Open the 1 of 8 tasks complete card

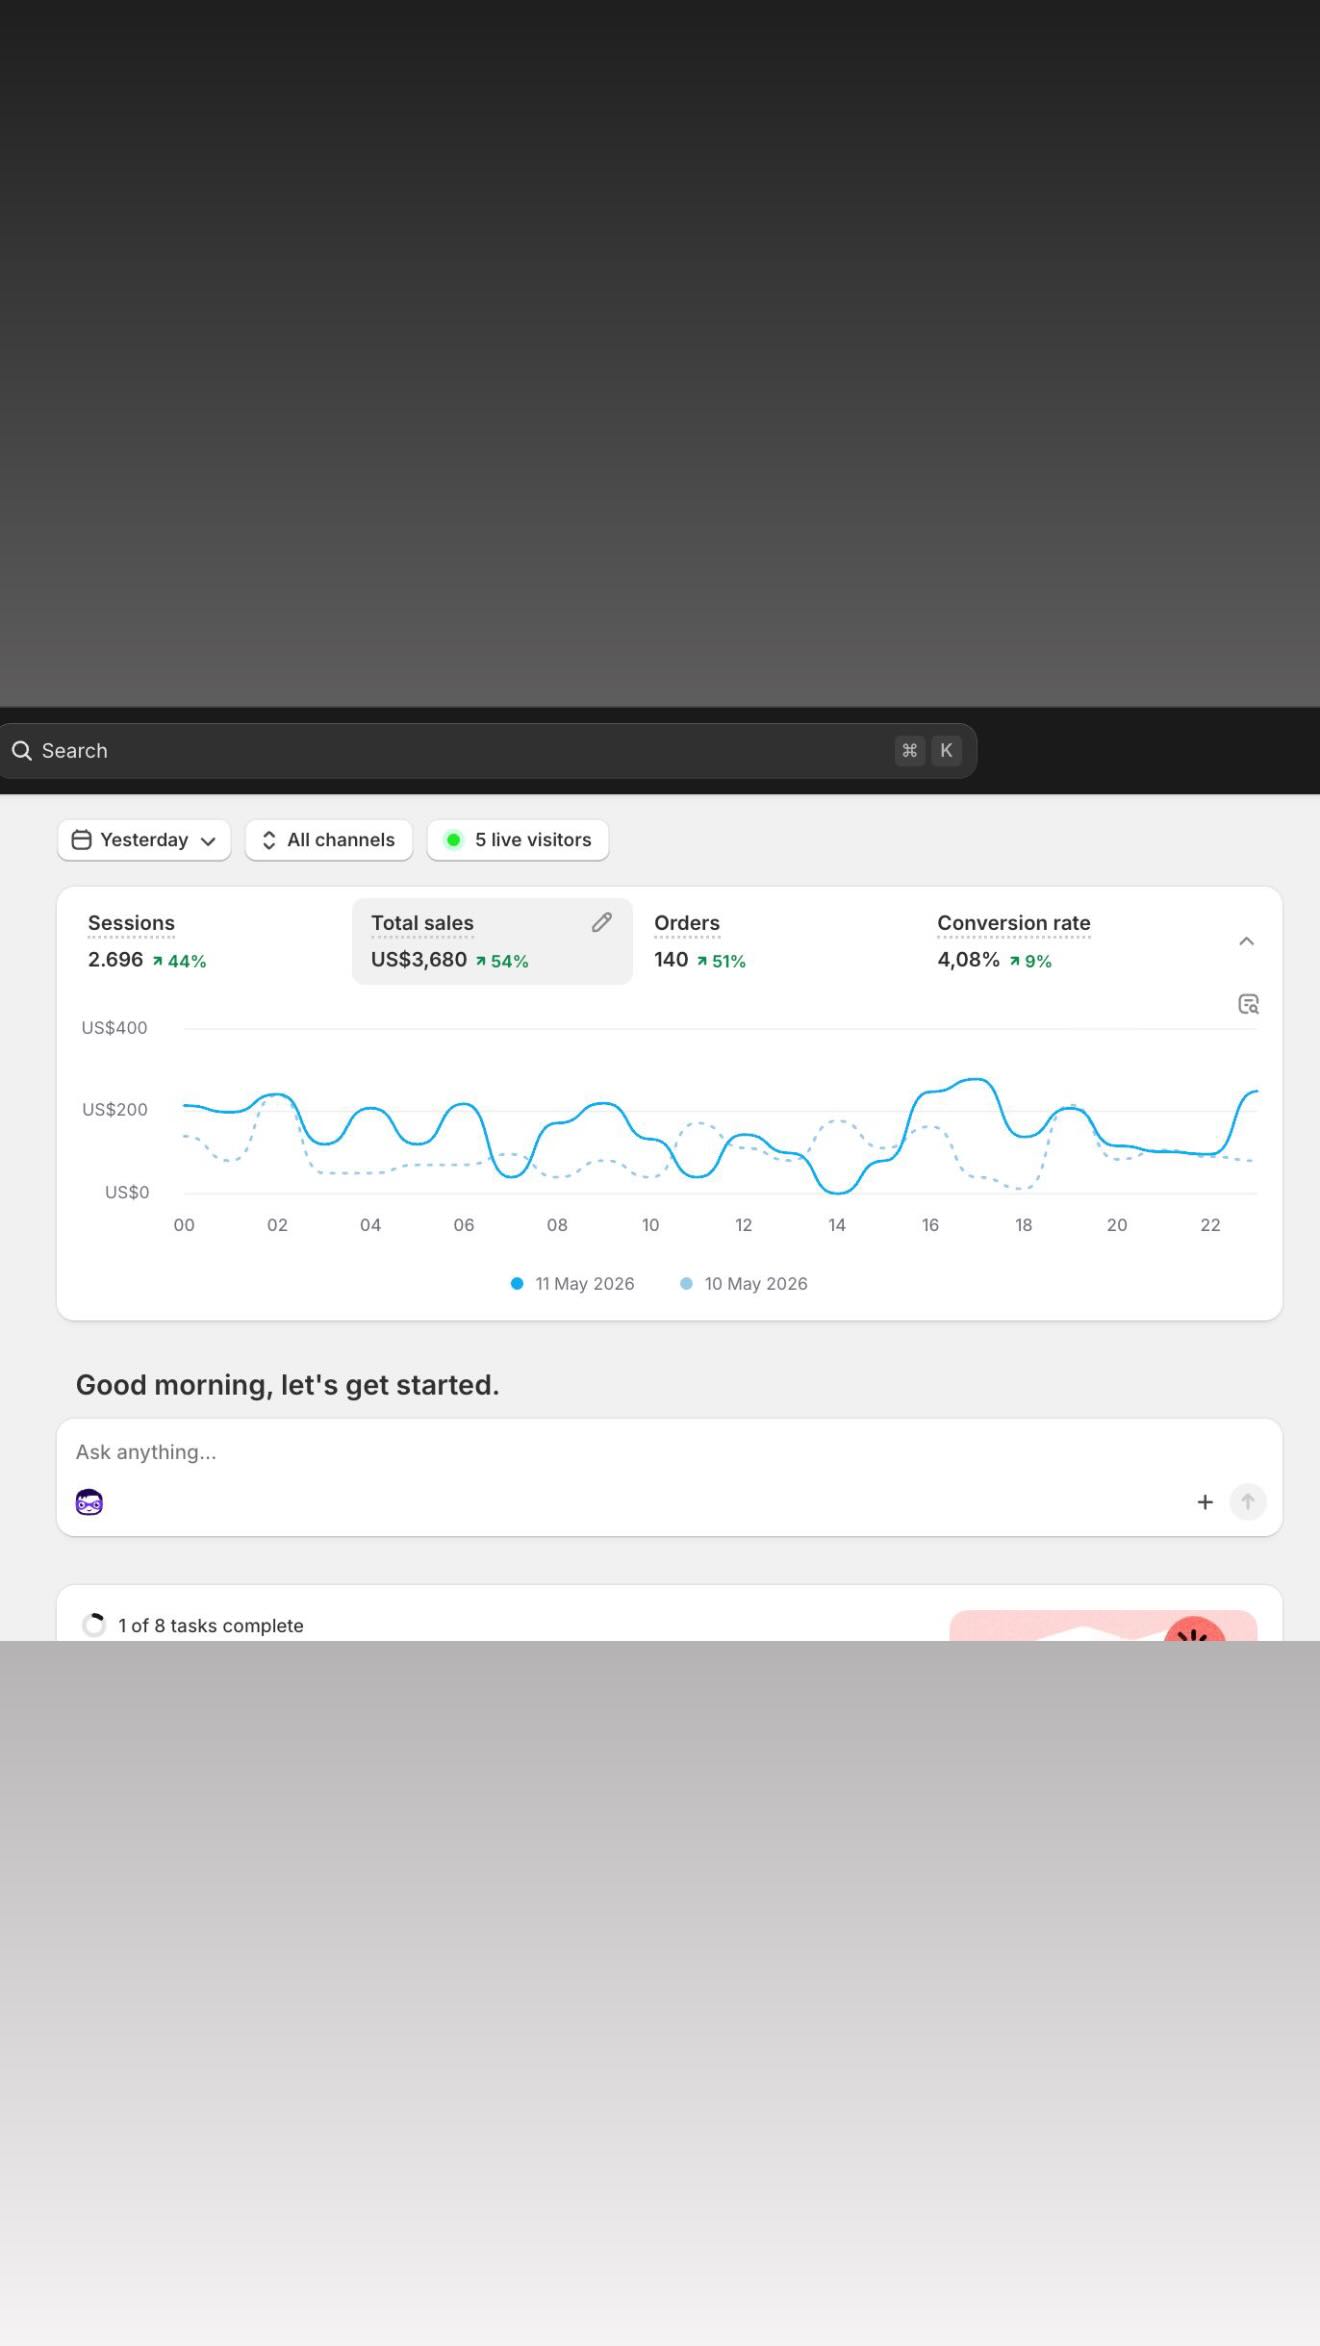[669, 1614]
